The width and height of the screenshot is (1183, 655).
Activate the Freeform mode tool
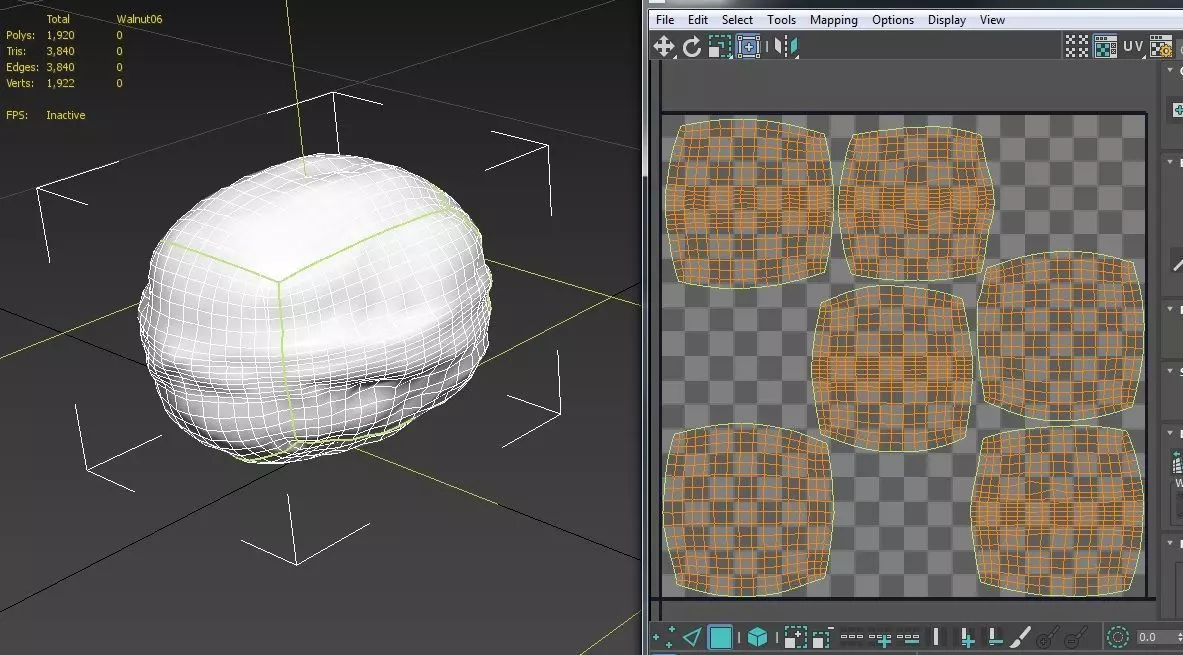pyautogui.click(x=748, y=47)
